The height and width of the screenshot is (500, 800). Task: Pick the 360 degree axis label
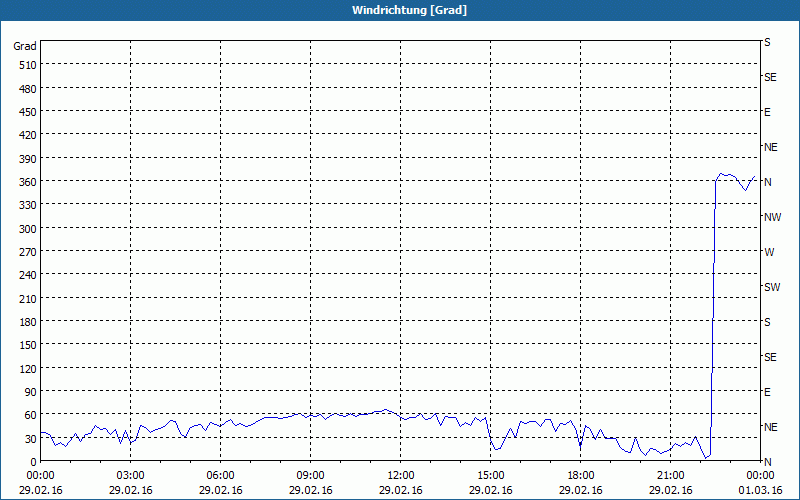point(29,182)
